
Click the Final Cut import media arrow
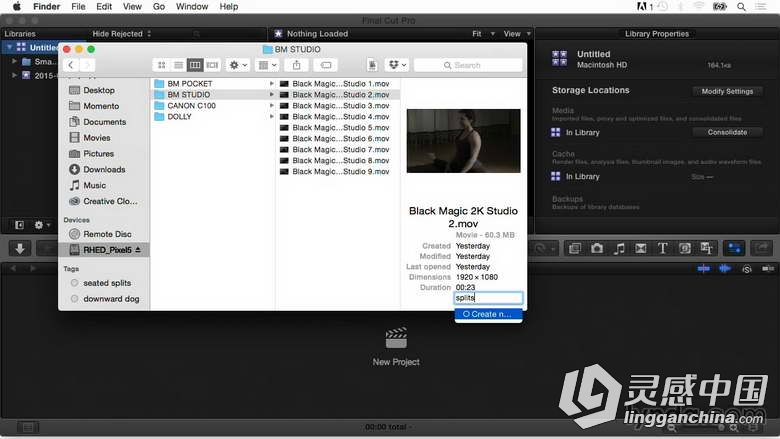(20, 249)
